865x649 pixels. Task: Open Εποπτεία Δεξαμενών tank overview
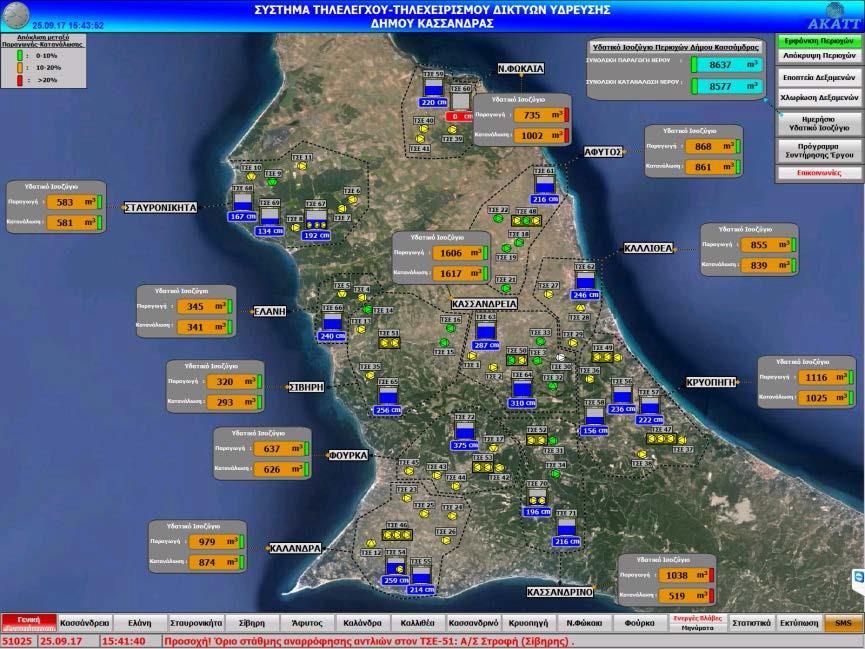[819, 77]
